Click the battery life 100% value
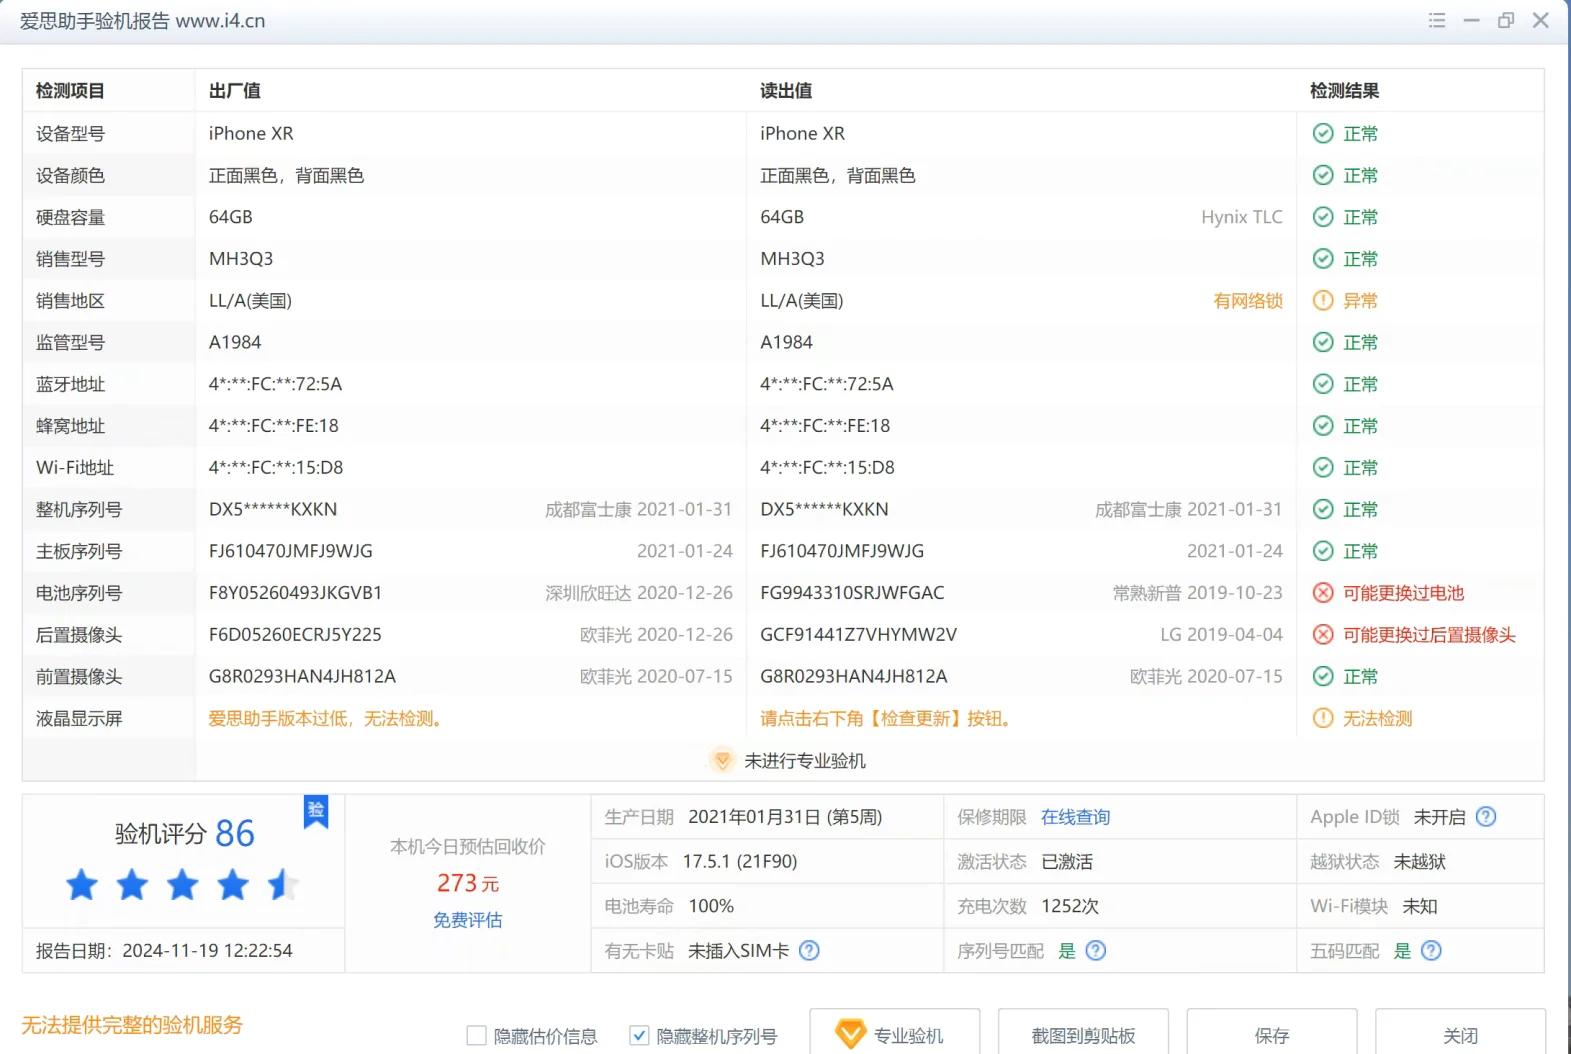The height and width of the screenshot is (1054, 1571). pyautogui.click(x=711, y=906)
